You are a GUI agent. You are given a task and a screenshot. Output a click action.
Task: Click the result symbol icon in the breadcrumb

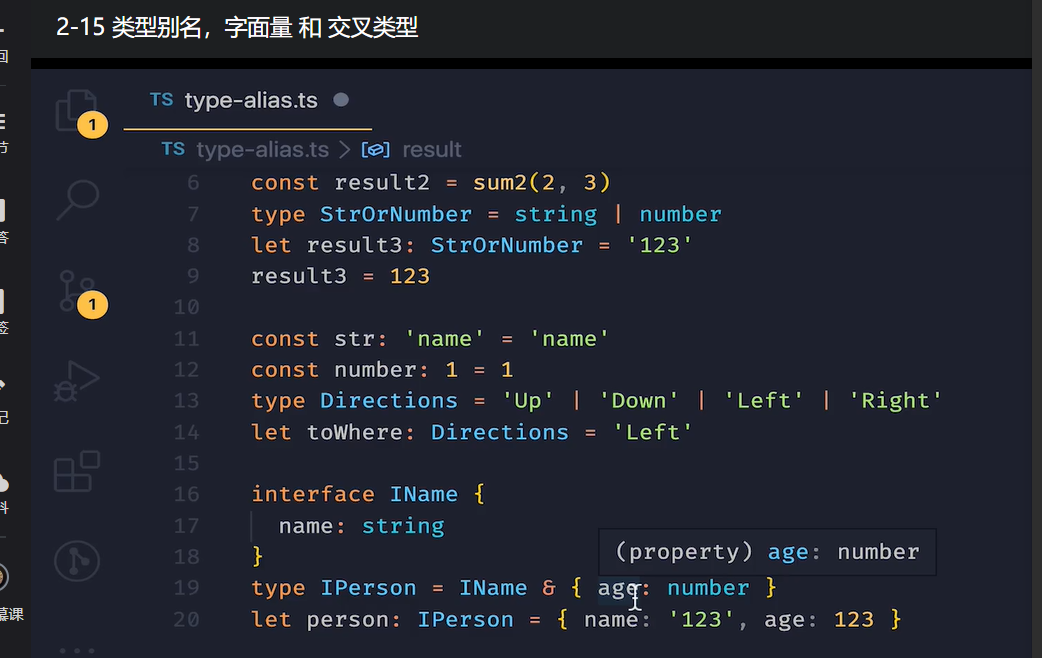click(374, 148)
